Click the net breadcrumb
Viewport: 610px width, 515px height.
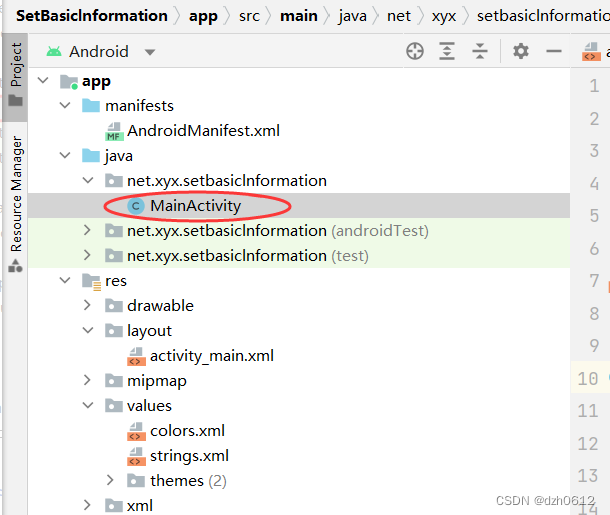coord(399,16)
